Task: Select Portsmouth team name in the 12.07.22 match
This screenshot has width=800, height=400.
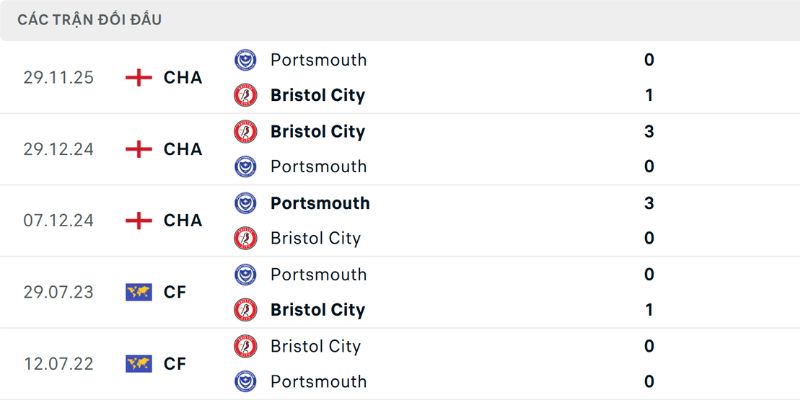Action: coord(318,382)
